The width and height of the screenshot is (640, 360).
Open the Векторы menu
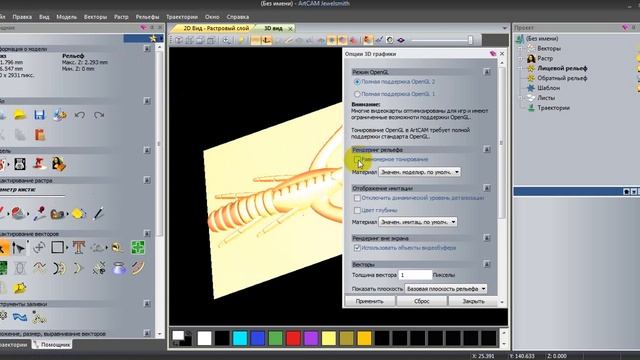tap(95, 17)
